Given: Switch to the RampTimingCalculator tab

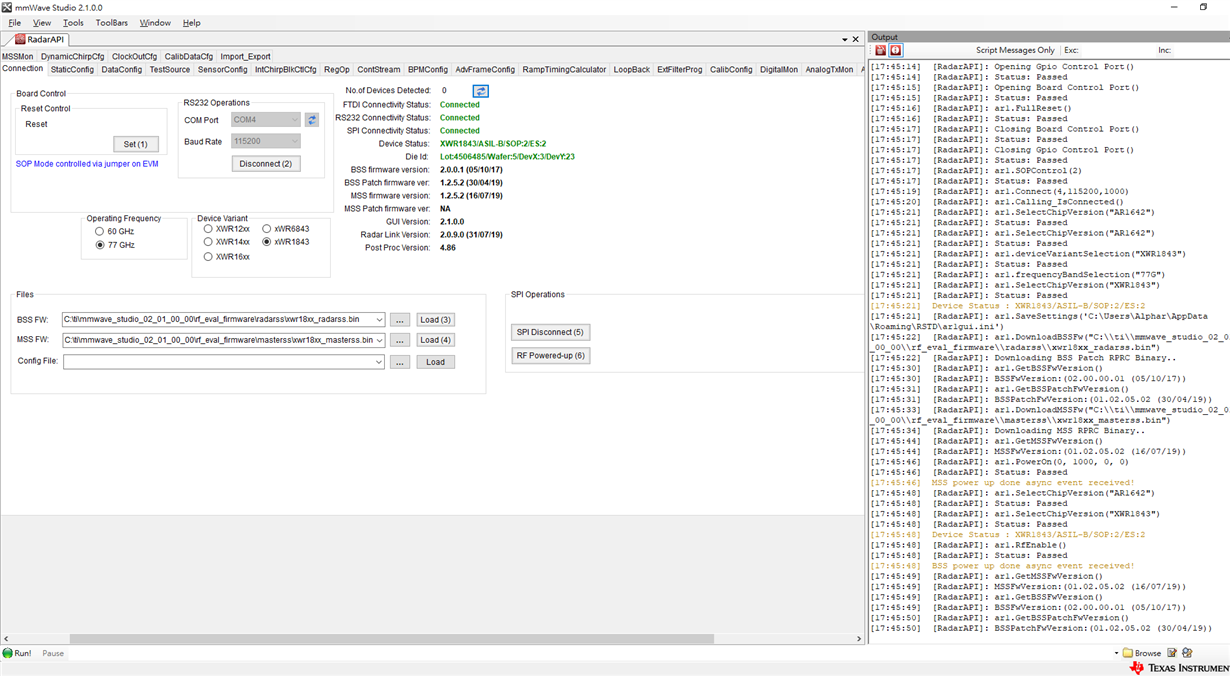Looking at the screenshot, I should [x=564, y=70].
